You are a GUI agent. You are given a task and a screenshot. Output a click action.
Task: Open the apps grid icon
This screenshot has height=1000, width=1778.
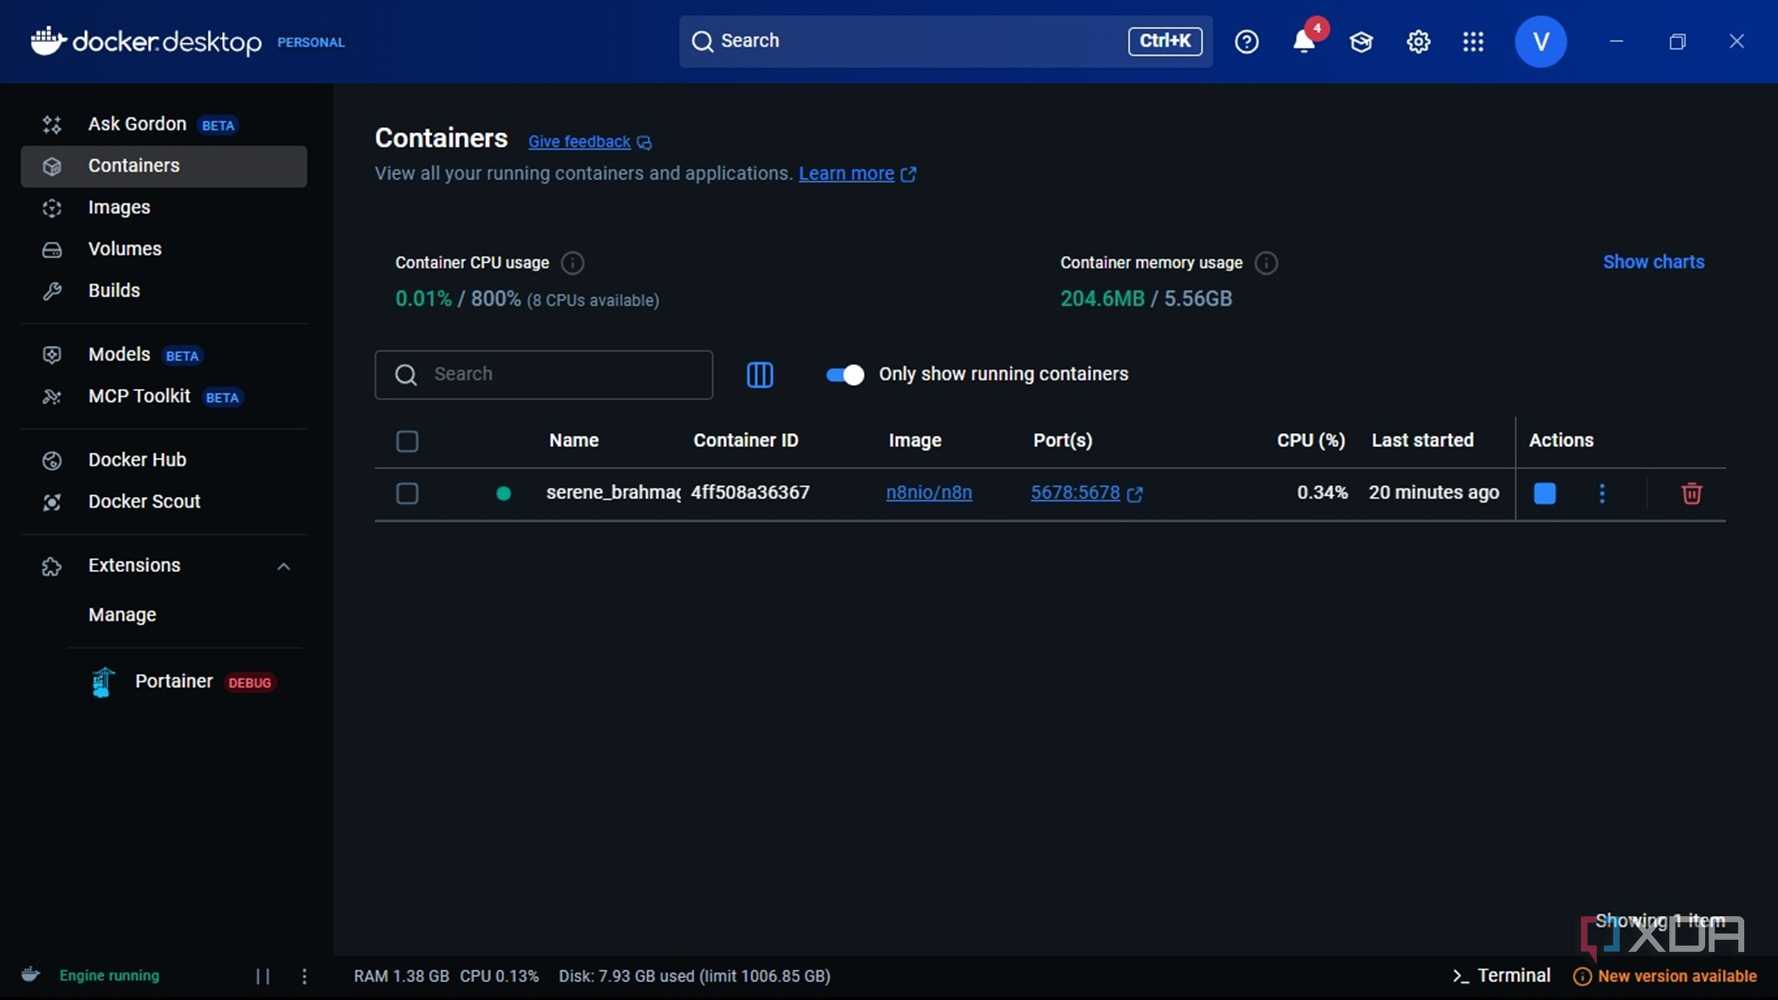1473,41
